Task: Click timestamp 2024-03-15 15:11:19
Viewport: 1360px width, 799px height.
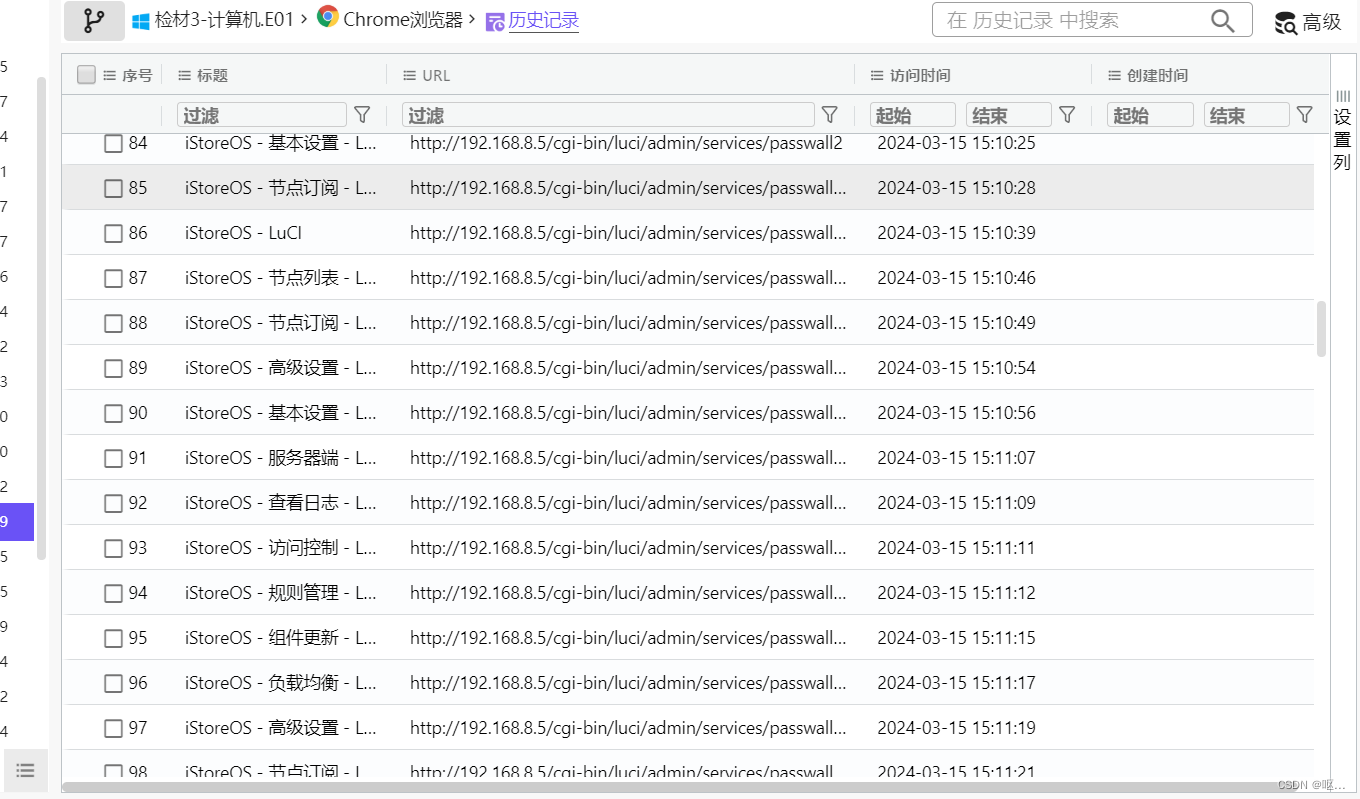Action: (956, 728)
